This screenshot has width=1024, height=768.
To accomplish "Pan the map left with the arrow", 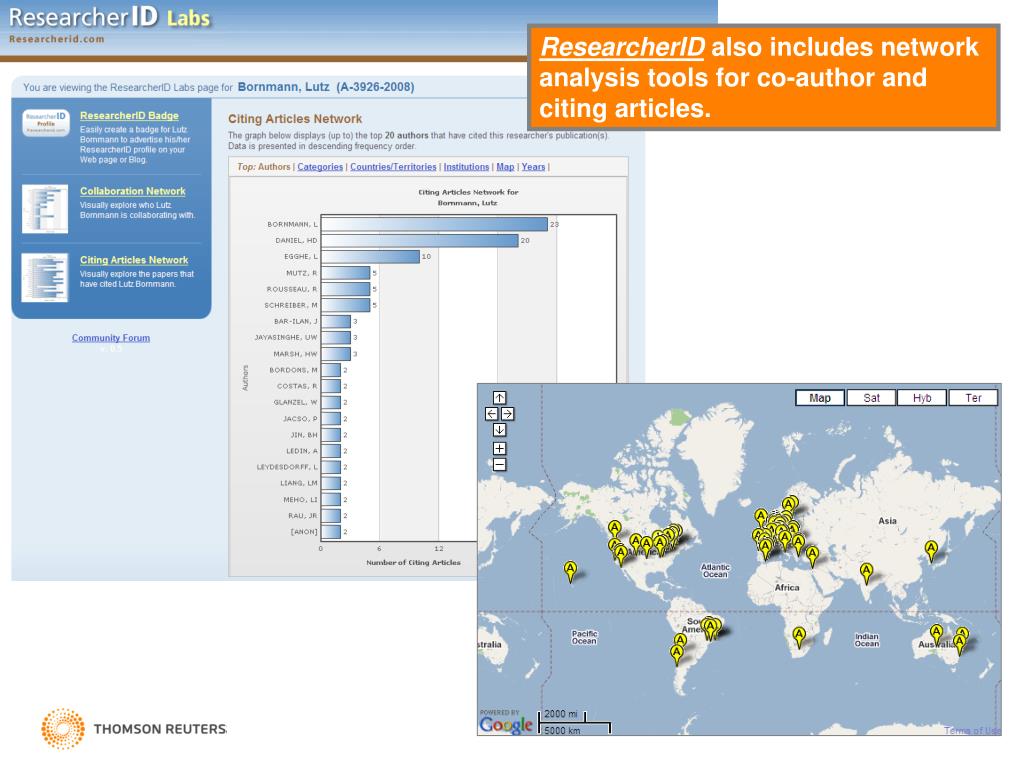I will (x=492, y=413).
